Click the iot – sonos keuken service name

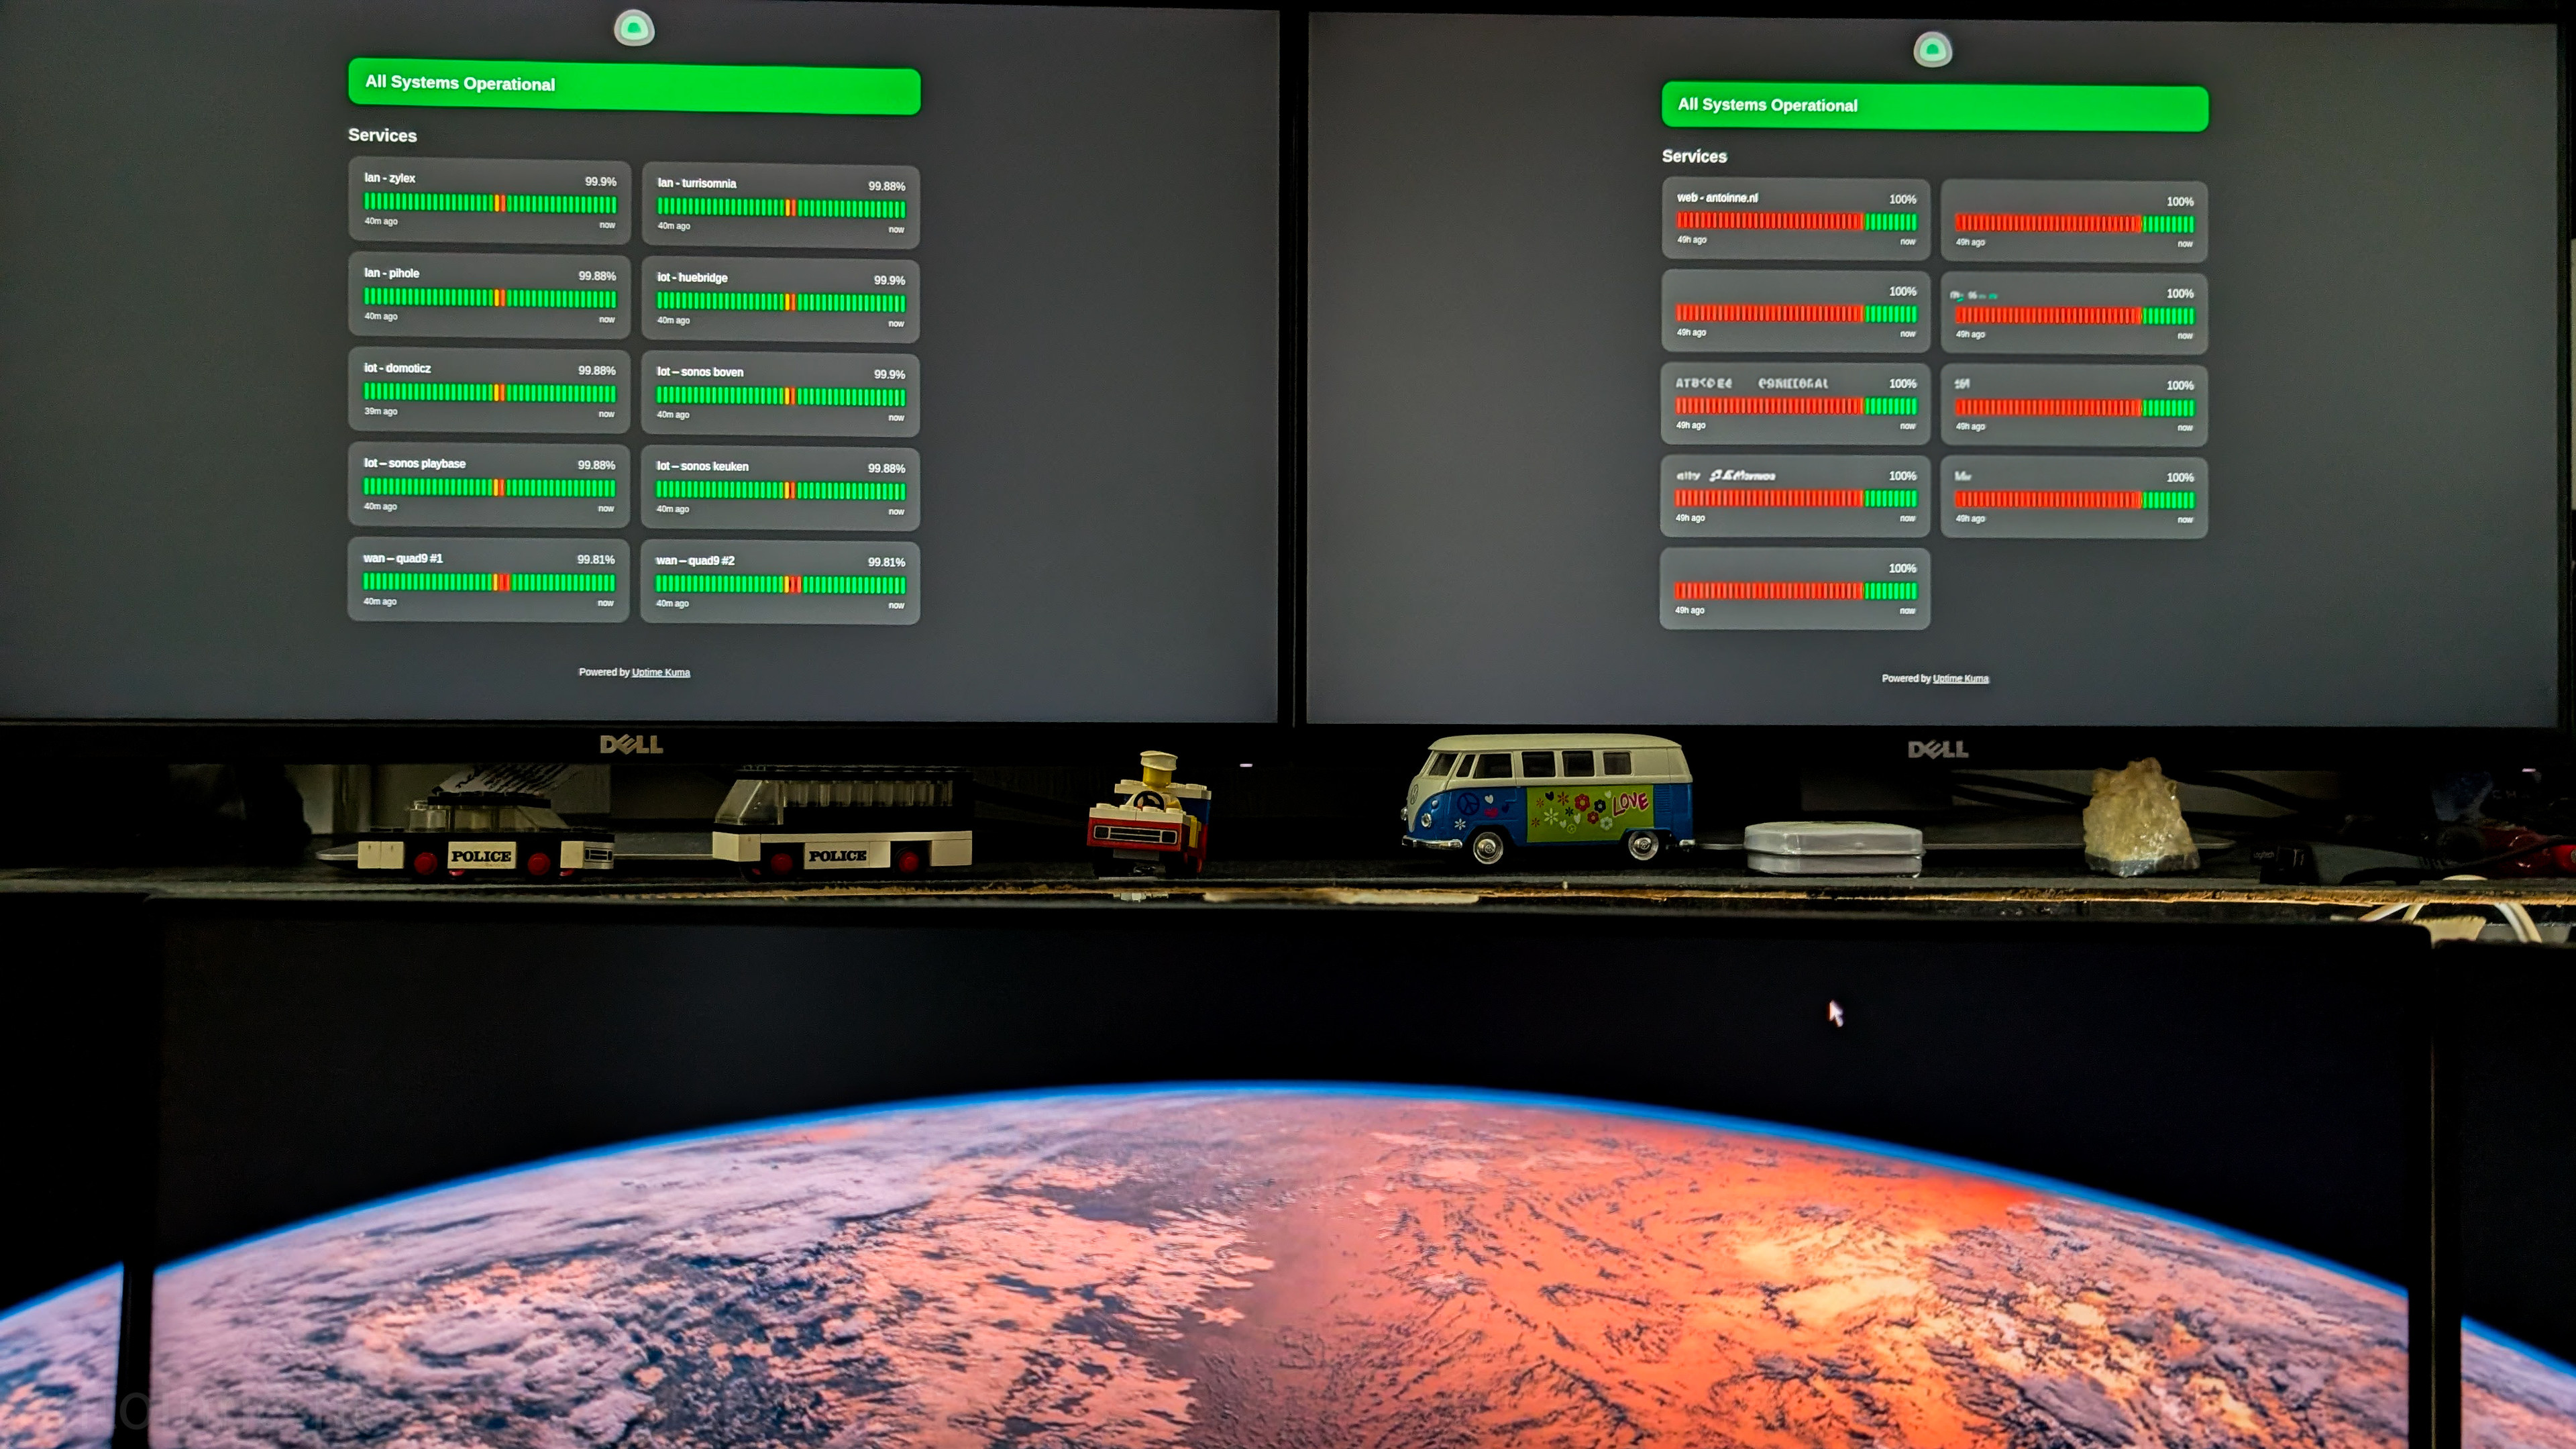(702, 467)
